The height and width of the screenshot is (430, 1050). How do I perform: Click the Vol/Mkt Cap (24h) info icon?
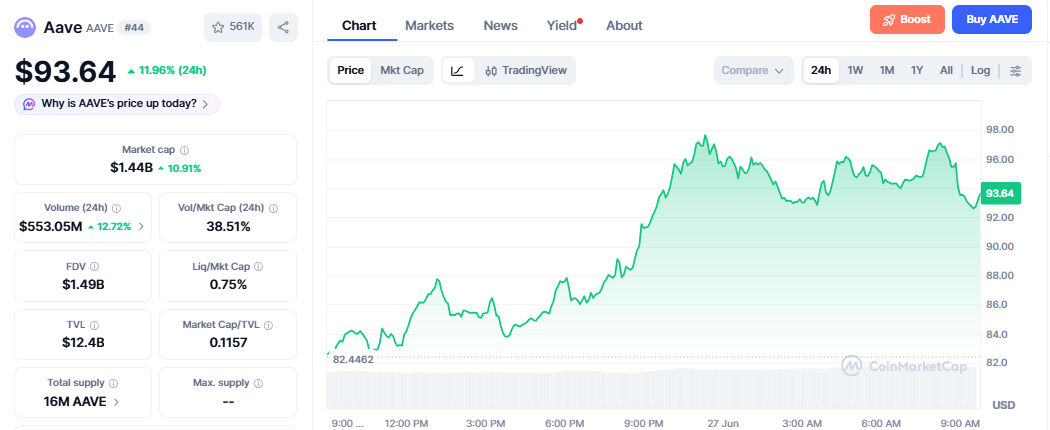[x=273, y=208]
